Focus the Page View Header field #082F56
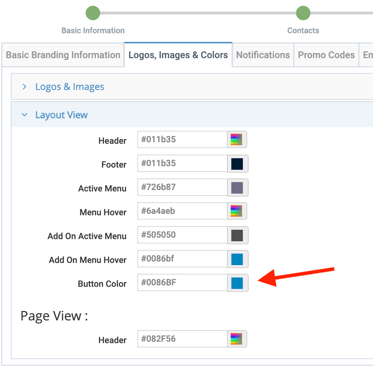The width and height of the screenshot is (373, 367). point(182,339)
